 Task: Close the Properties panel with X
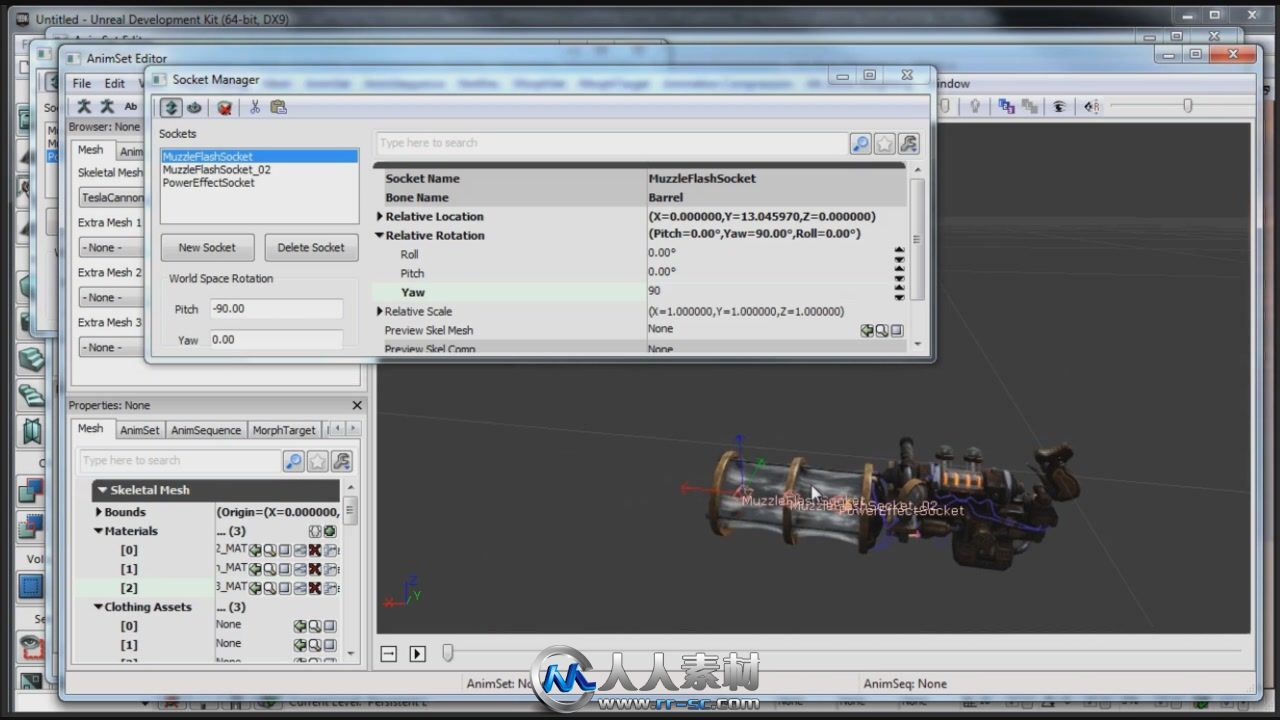[x=357, y=405]
